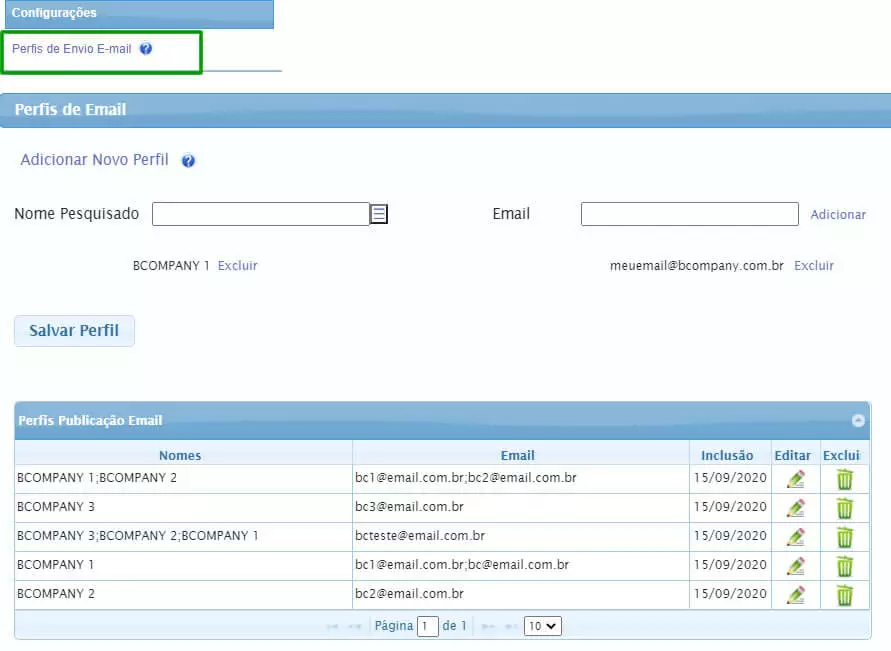Go to previous page of the table
The height and width of the screenshot is (651, 891).
click(355, 626)
